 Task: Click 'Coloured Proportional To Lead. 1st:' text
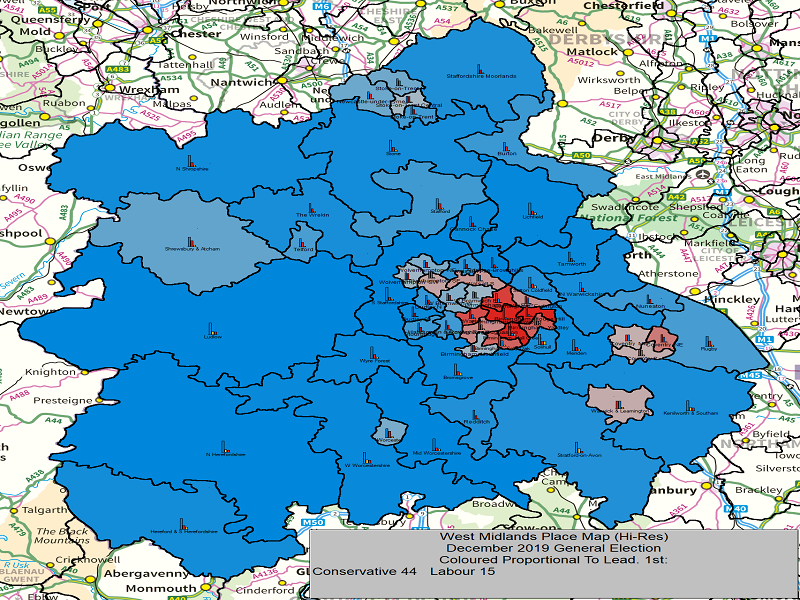click(554, 560)
